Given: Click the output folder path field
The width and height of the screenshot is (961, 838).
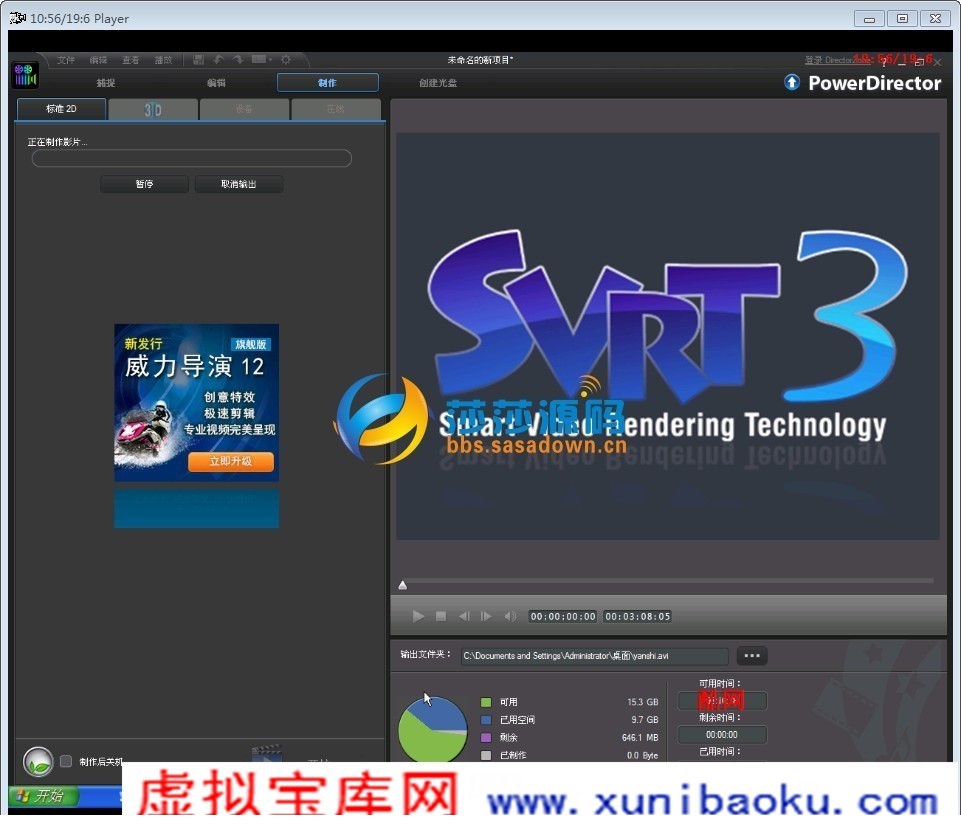Looking at the screenshot, I should coord(594,656).
